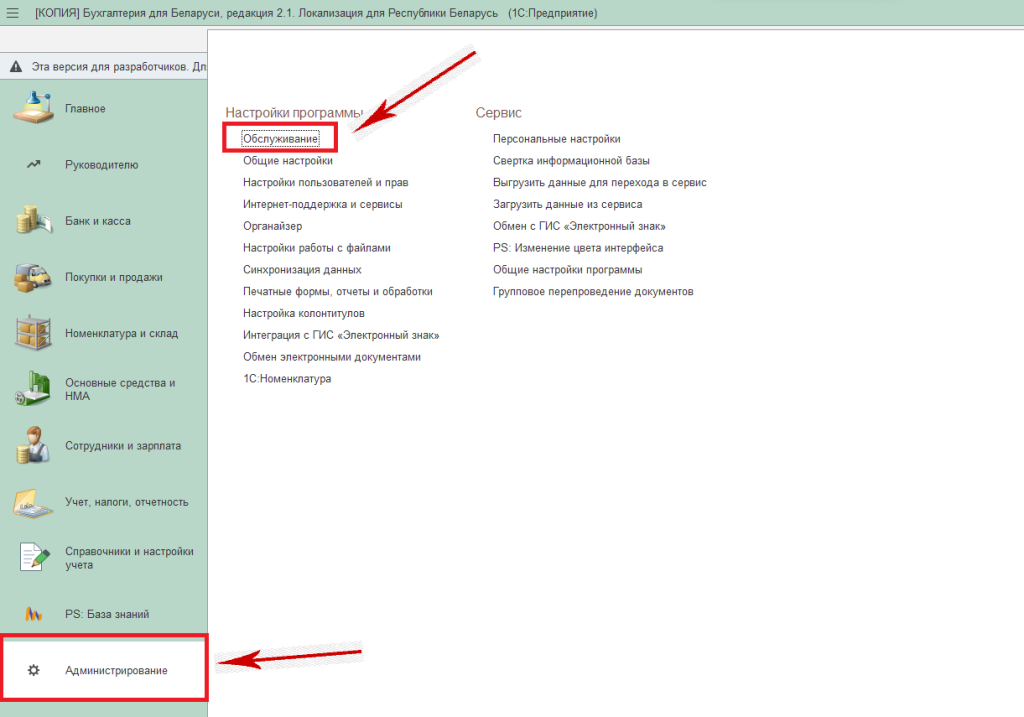Open the hamburger main menu icon
1024x717 pixels.
click(13, 13)
